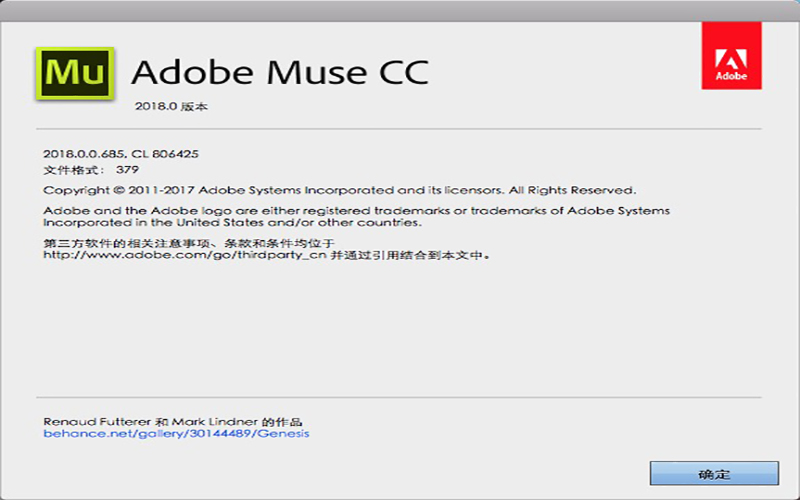Click the Renaud Futterer 和 Mark Lindner credit
Image resolution: width=800 pixels, height=500 pixels.
(x=172, y=422)
